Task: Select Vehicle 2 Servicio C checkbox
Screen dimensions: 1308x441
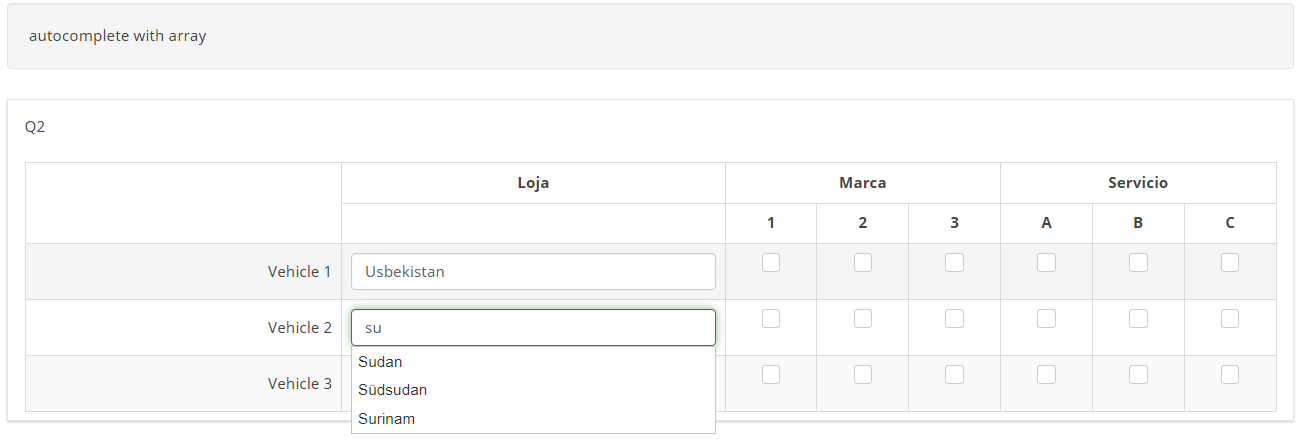Action: click(x=1230, y=319)
